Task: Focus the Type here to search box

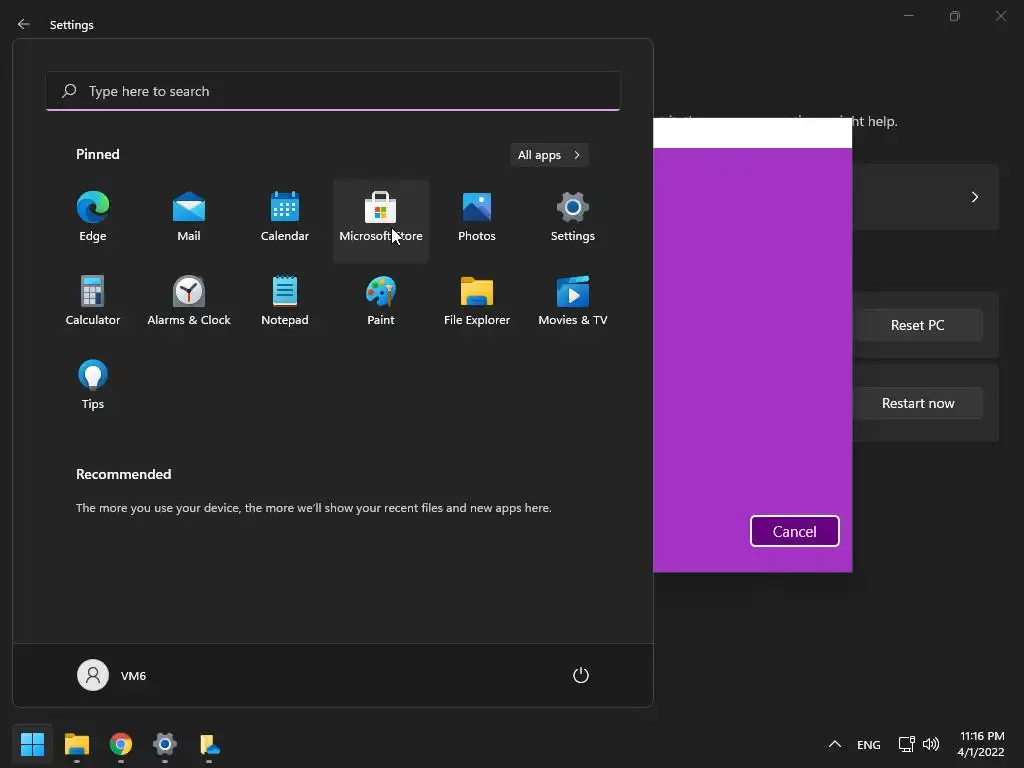Action: (333, 91)
